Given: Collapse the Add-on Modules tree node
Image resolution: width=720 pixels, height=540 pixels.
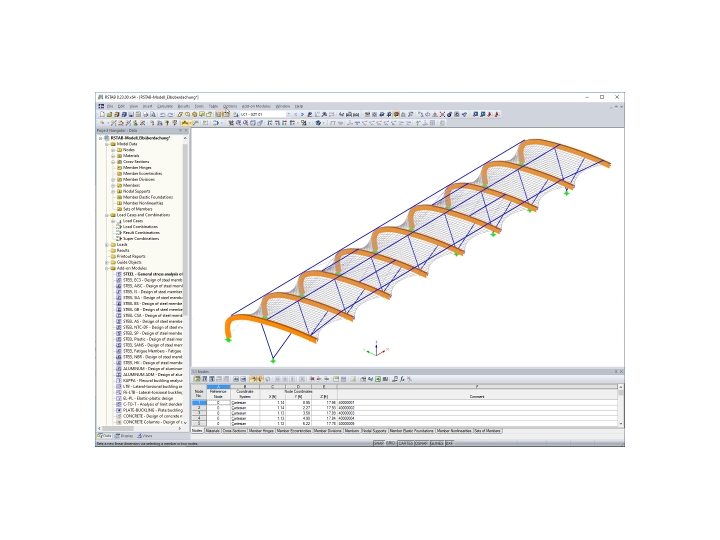Looking at the screenshot, I should 107,268.
